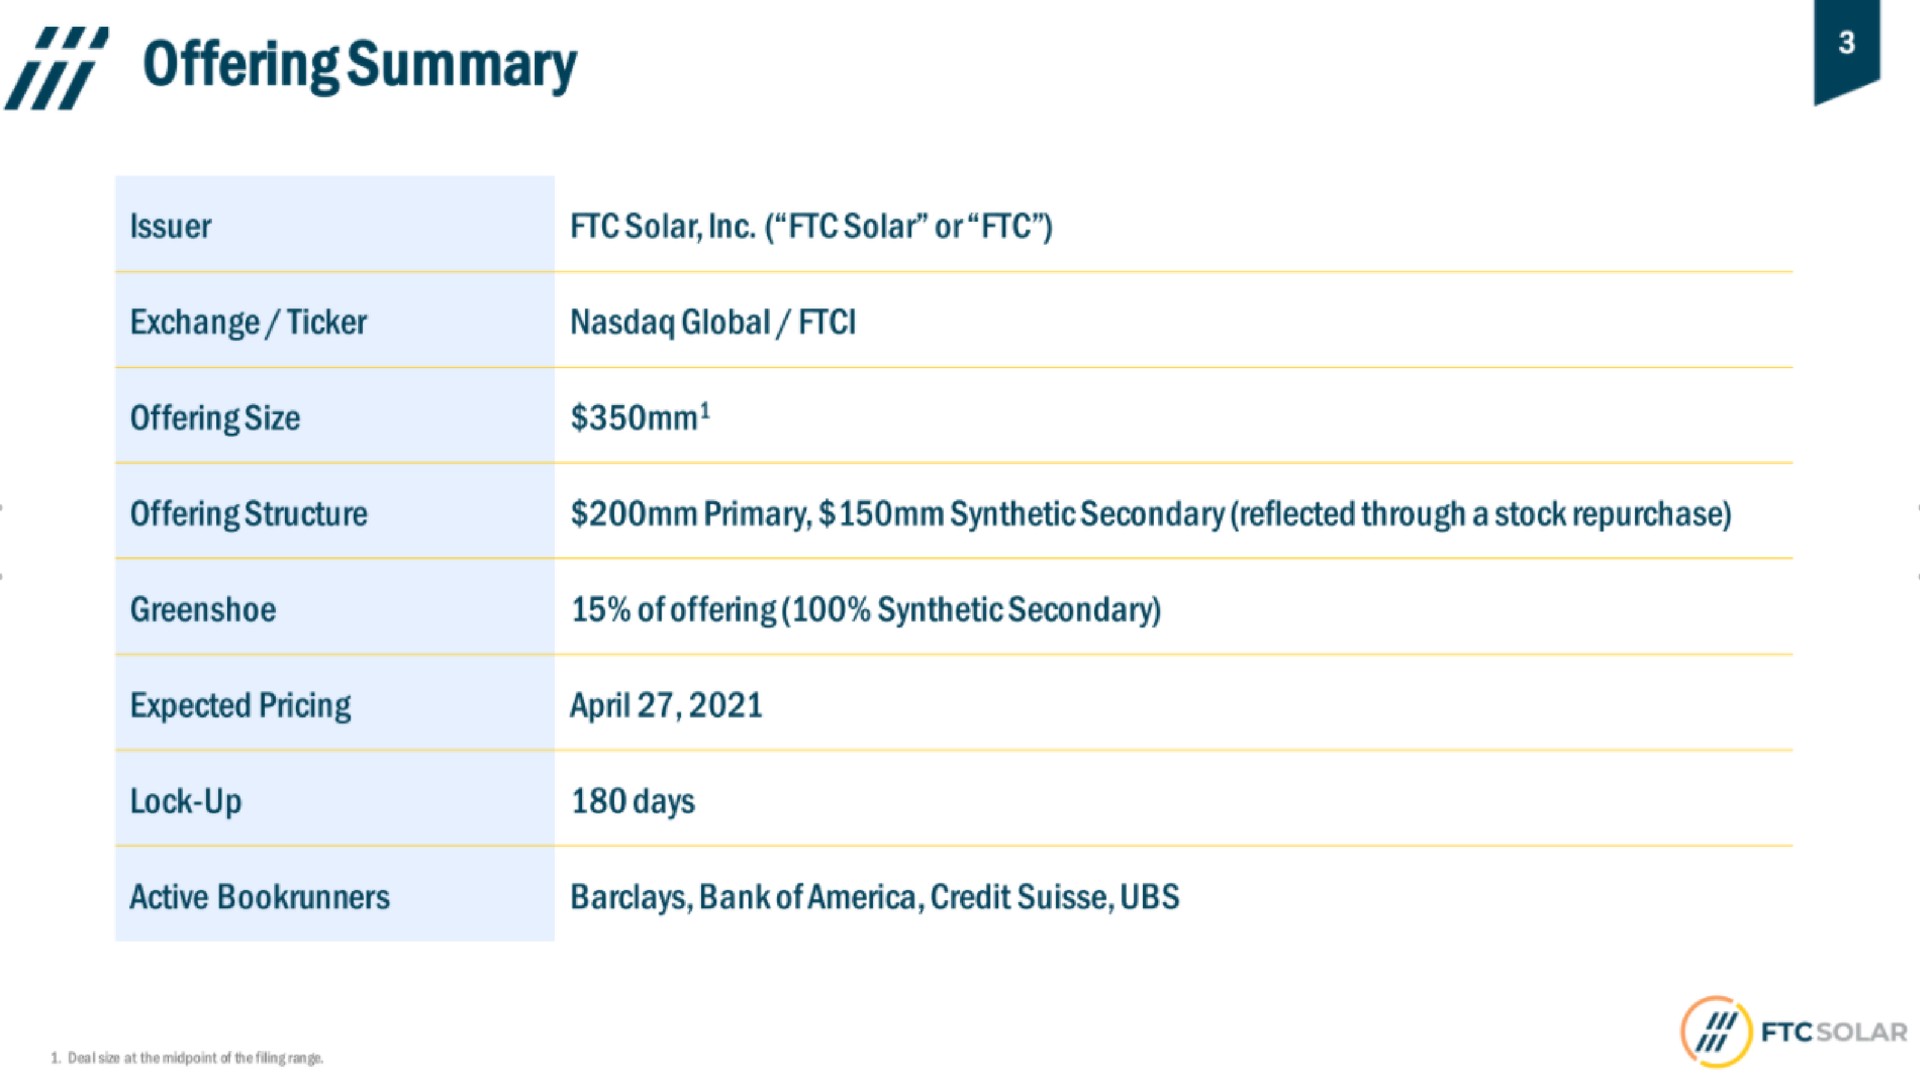Click the Exchange / Ticker label
The image size is (1920, 1077).
(248, 322)
